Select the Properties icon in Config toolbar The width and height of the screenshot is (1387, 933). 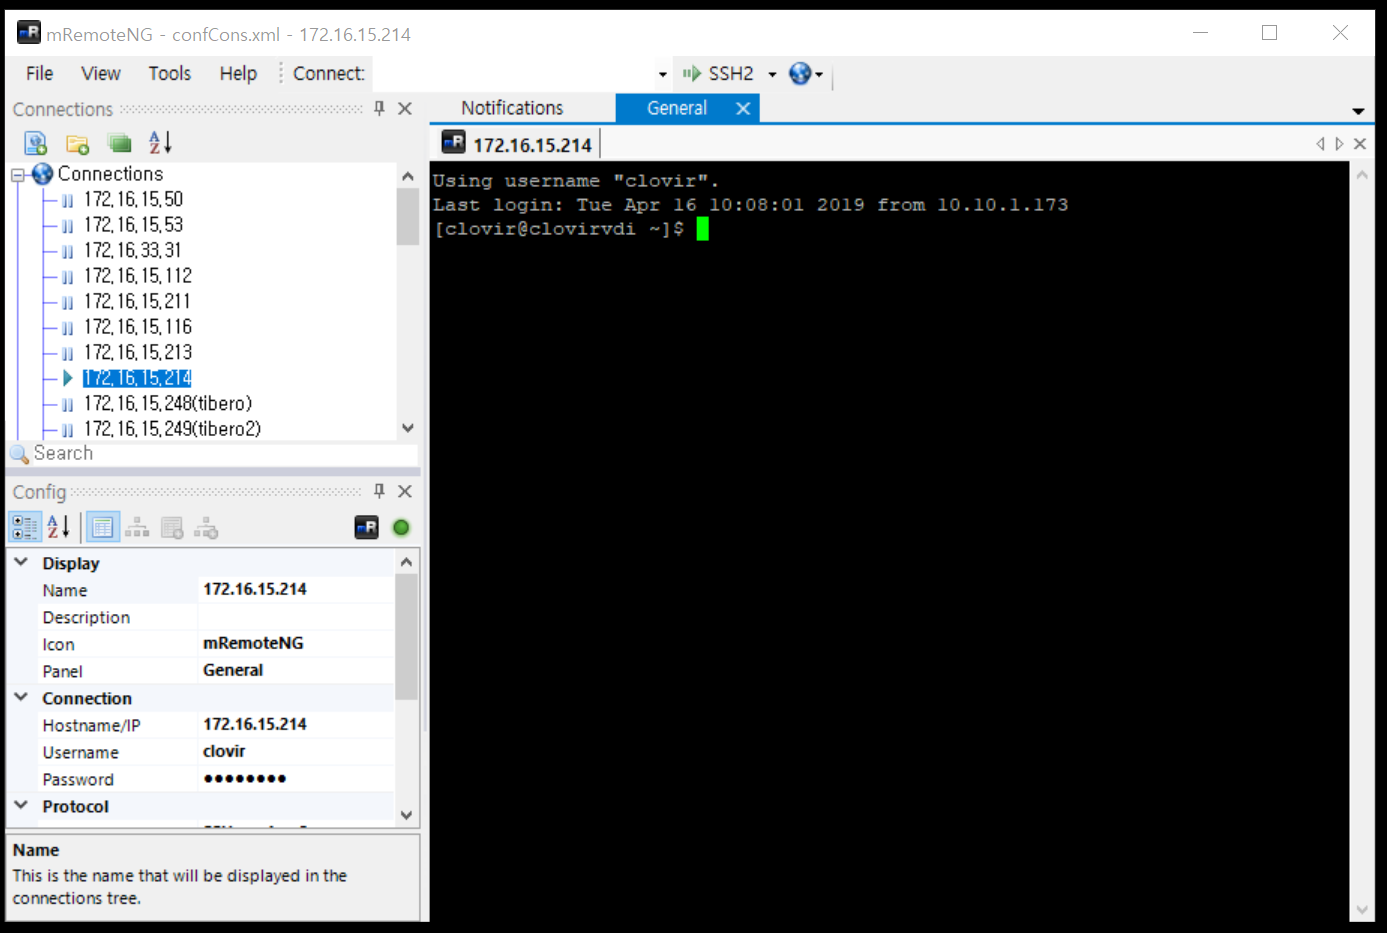[x=103, y=527]
